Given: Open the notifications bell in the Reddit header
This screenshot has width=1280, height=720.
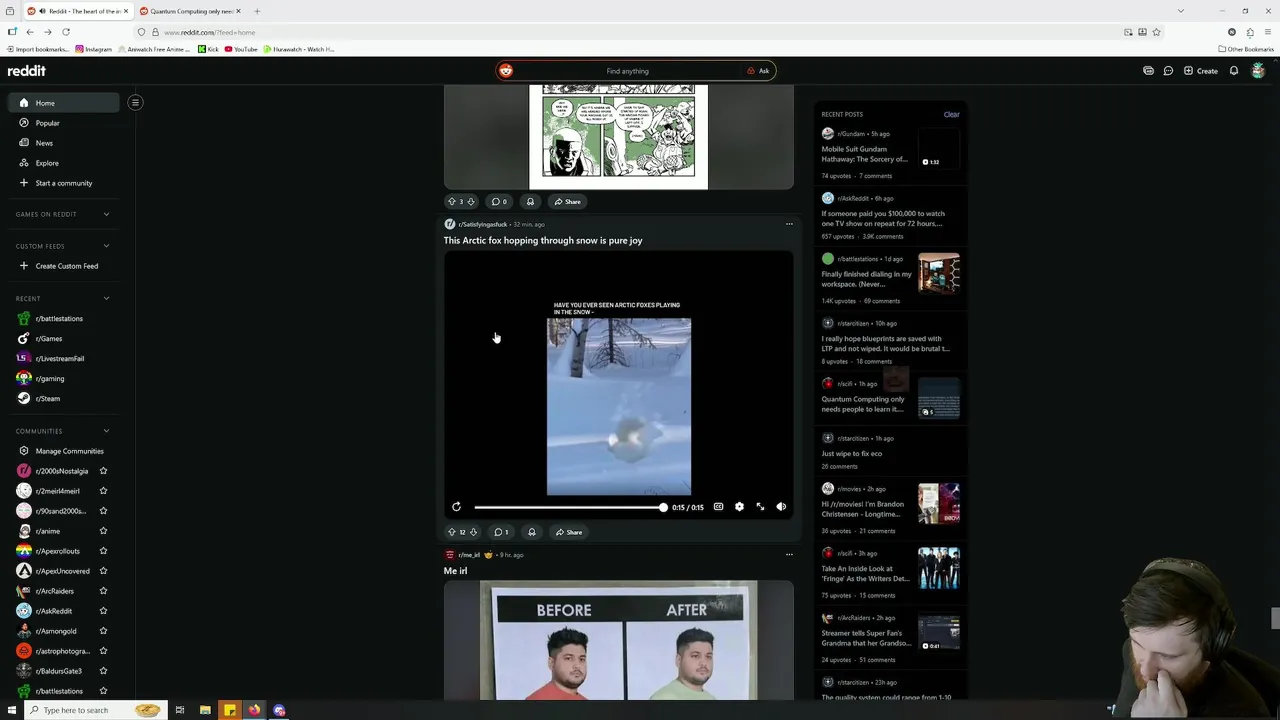Looking at the screenshot, I should pyautogui.click(x=1234, y=71).
